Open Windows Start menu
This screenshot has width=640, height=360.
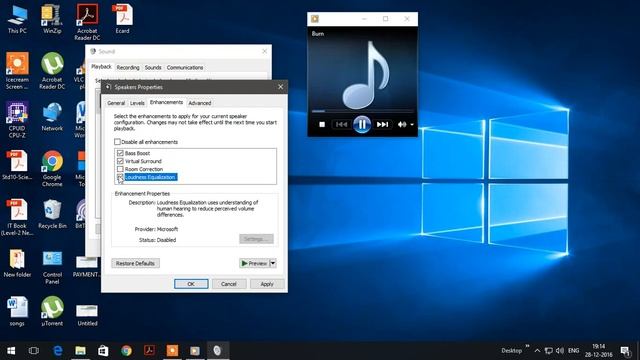coord(11,351)
